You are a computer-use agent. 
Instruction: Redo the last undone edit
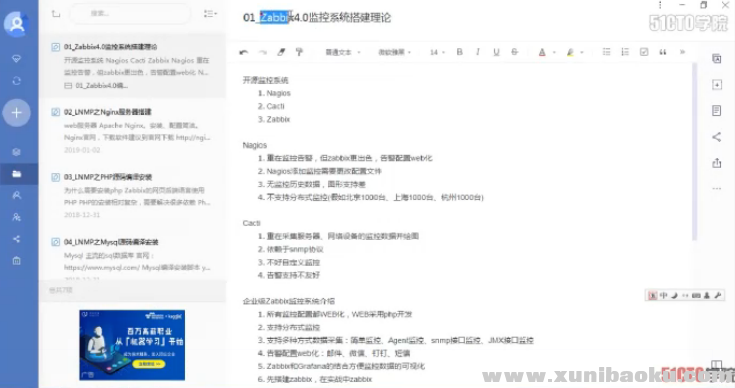262,52
